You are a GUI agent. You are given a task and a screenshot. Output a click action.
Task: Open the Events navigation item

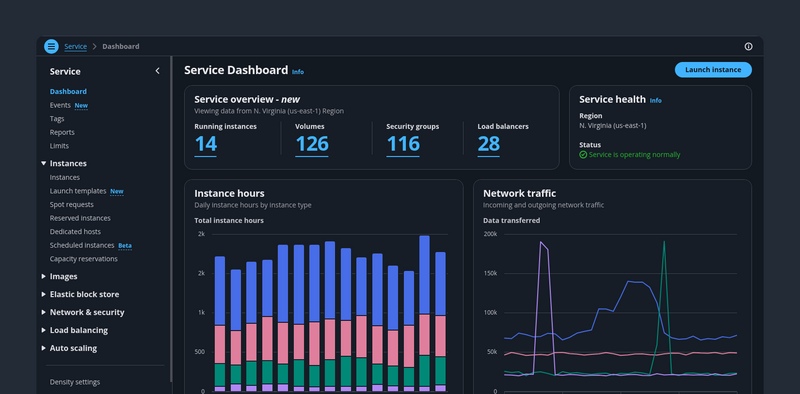[60, 105]
